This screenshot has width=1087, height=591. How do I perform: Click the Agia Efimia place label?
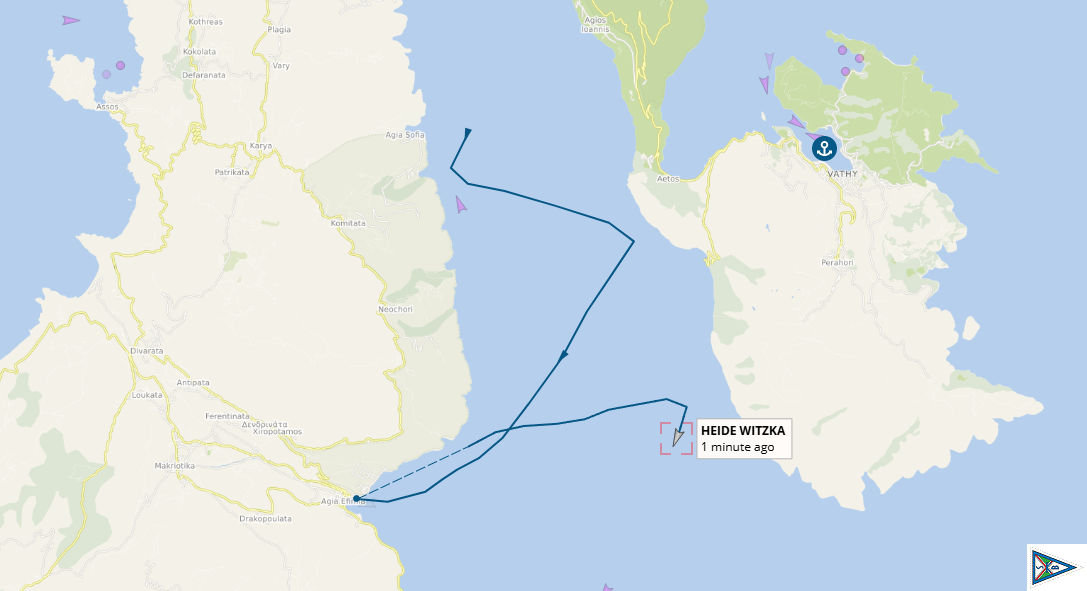(x=342, y=501)
